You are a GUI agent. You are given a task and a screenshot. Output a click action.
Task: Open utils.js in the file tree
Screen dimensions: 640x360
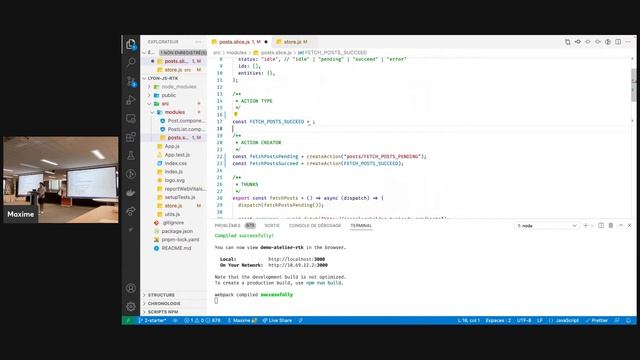pyautogui.click(x=172, y=214)
